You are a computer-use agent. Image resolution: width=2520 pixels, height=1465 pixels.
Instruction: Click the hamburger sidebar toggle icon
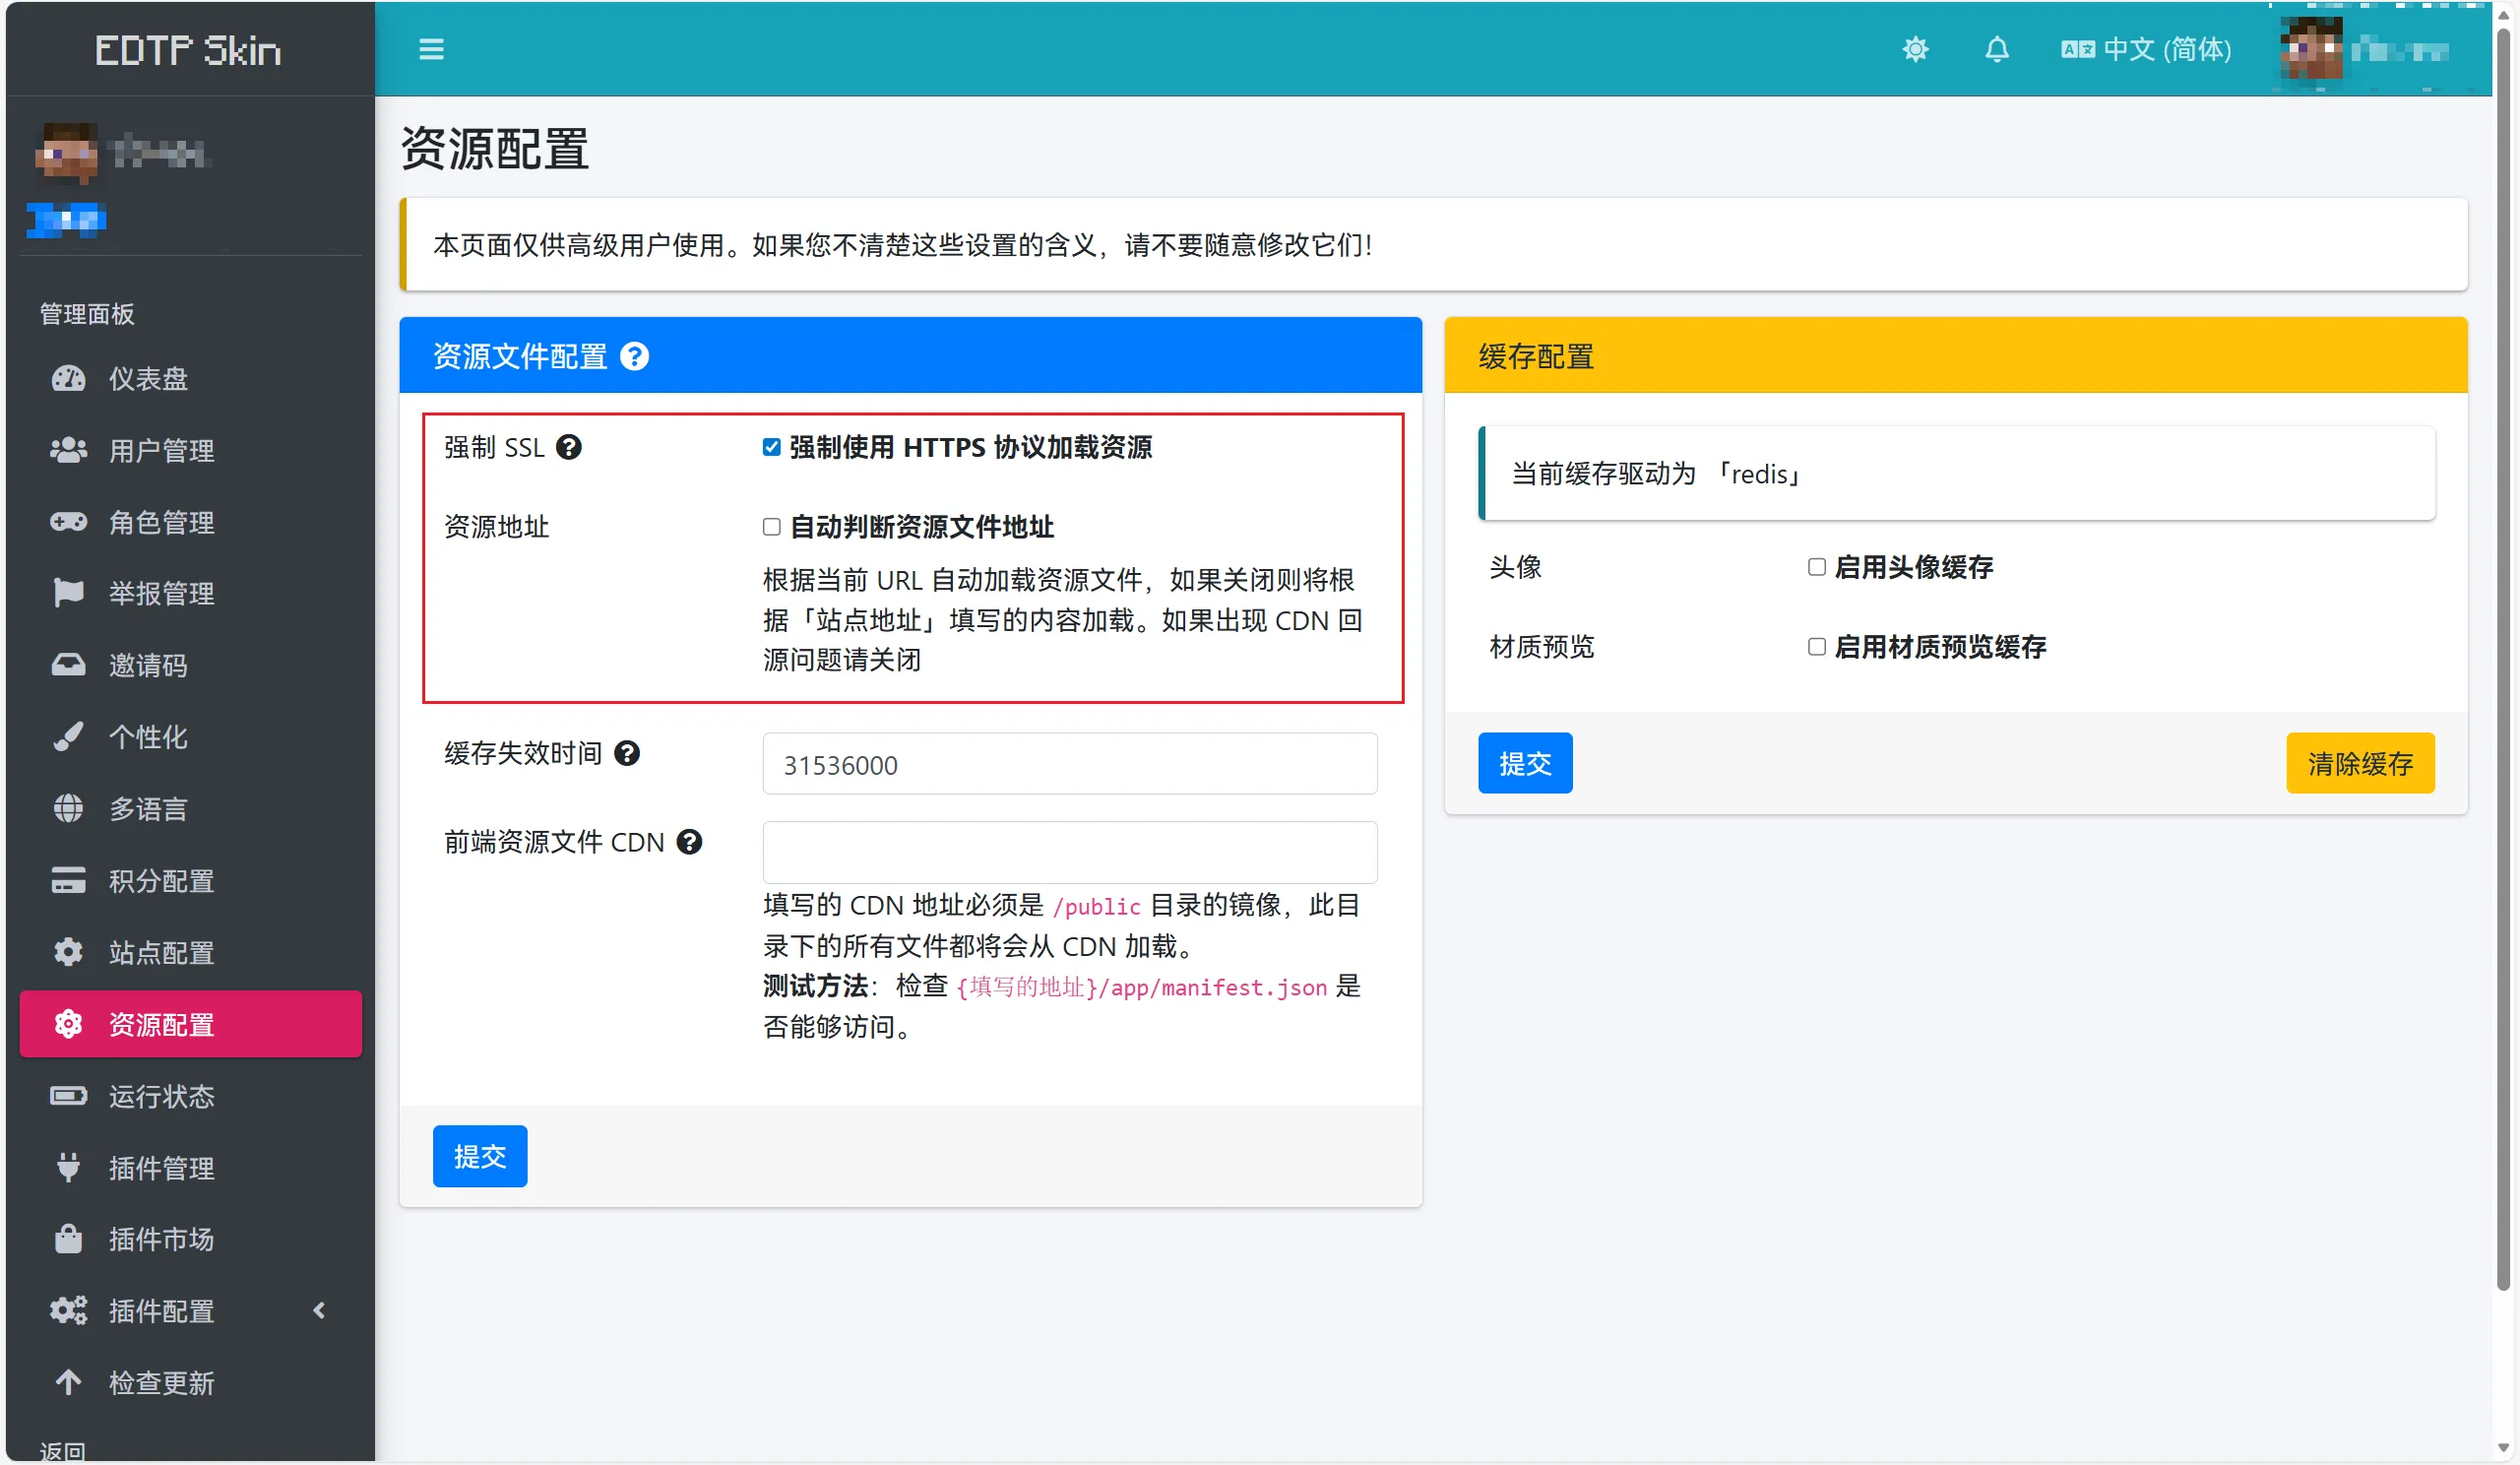coord(431,49)
